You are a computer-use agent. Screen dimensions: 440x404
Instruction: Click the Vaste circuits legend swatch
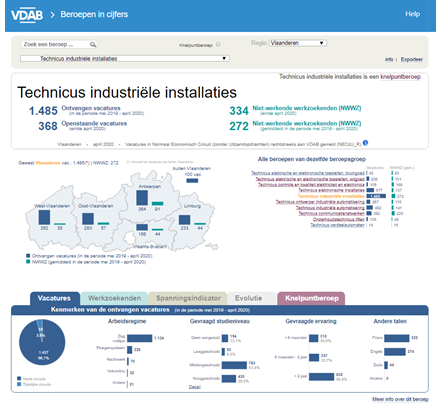click(19, 378)
